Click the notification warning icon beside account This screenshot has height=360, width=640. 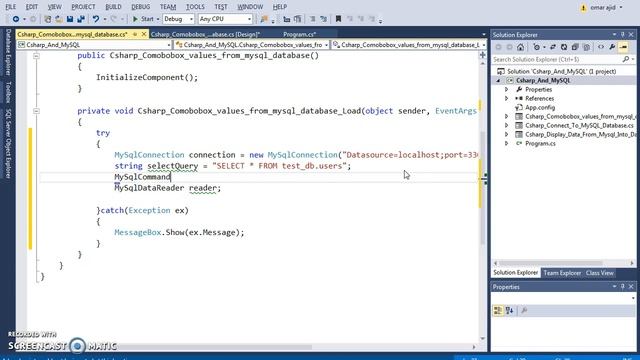click(583, 7)
